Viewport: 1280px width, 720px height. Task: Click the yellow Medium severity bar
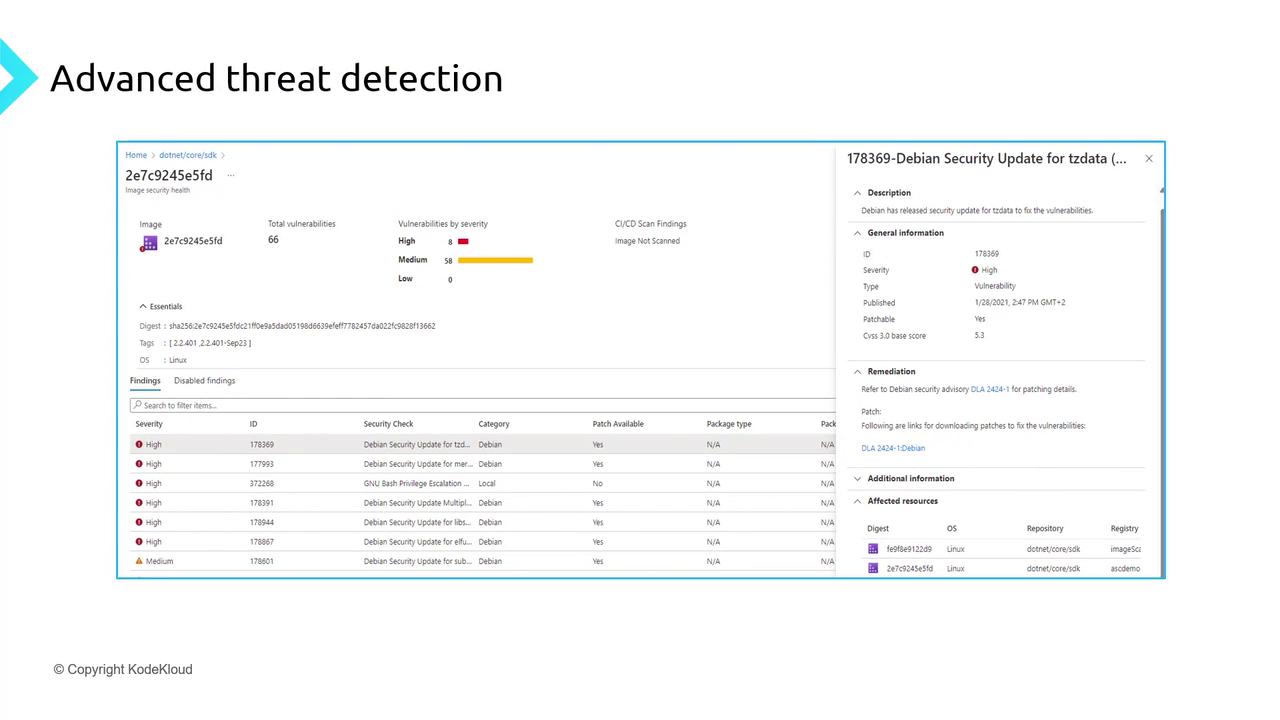[495, 260]
